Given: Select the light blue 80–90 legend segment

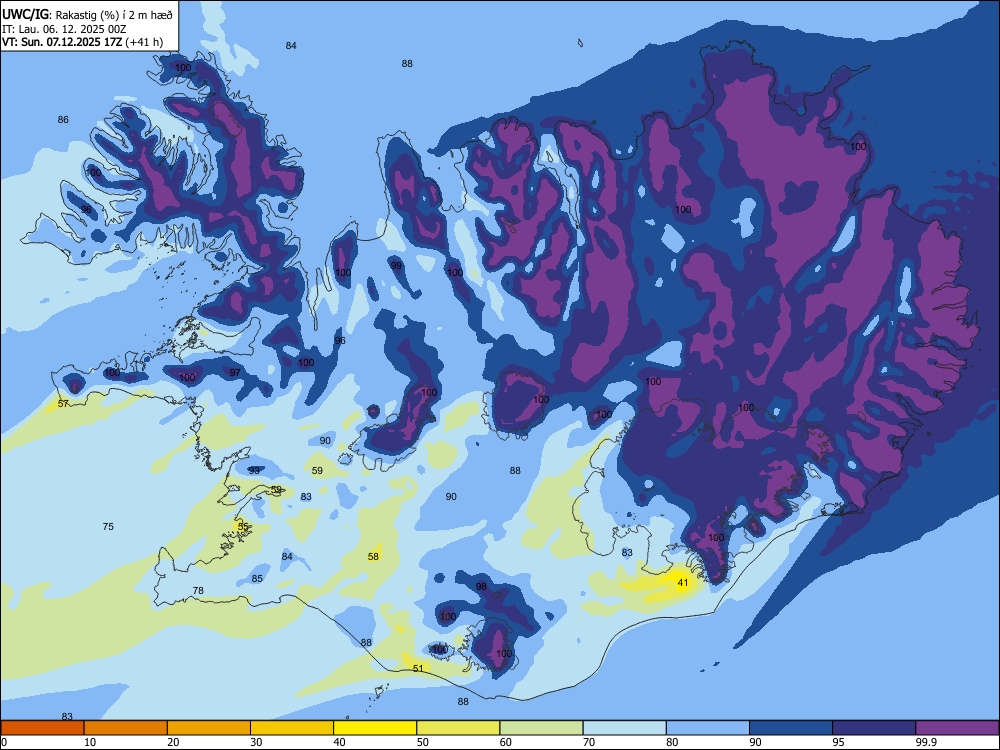Looking at the screenshot, I should click(708, 728).
